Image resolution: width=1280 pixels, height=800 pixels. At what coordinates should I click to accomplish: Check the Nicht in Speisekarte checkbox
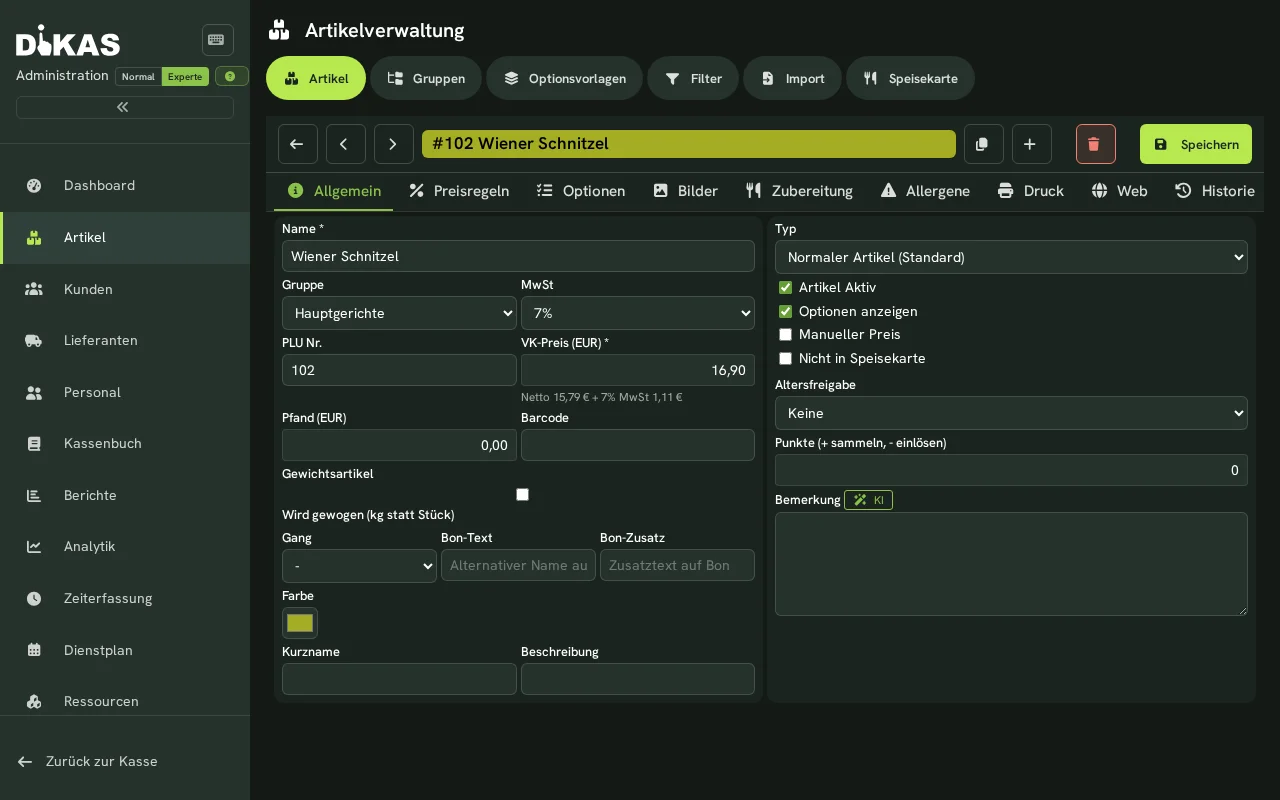tap(785, 358)
